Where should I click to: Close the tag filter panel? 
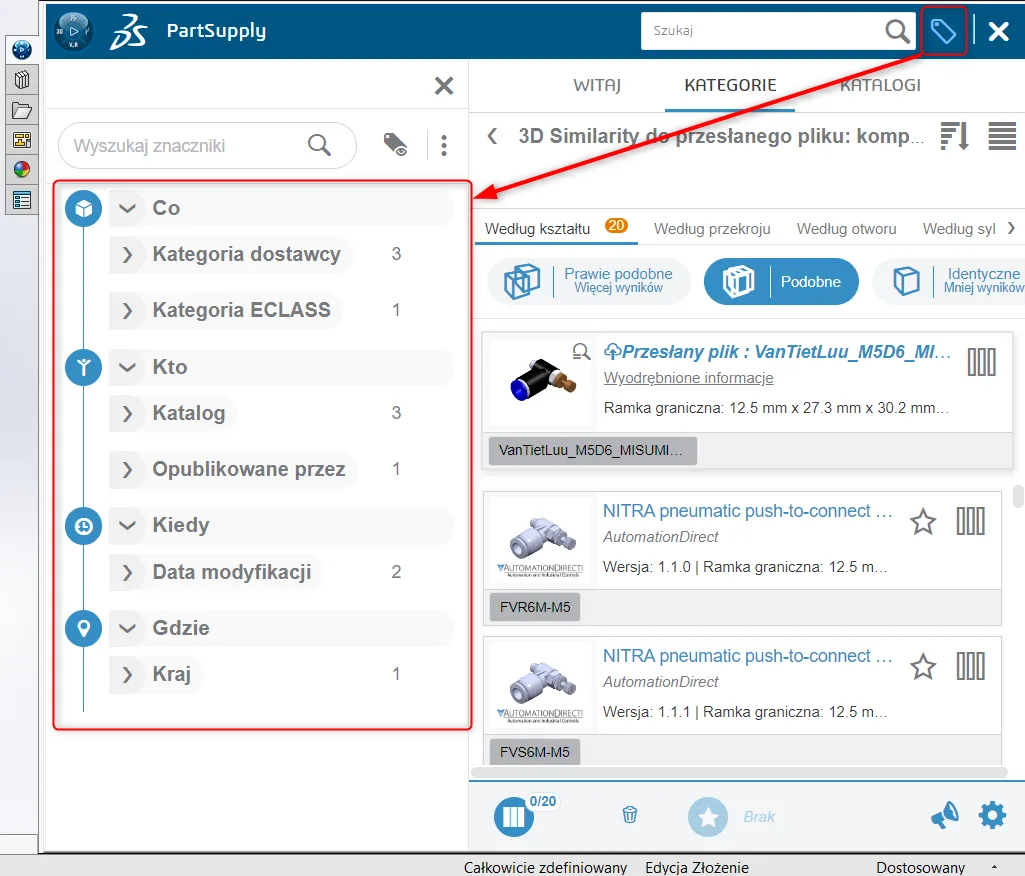pos(444,85)
